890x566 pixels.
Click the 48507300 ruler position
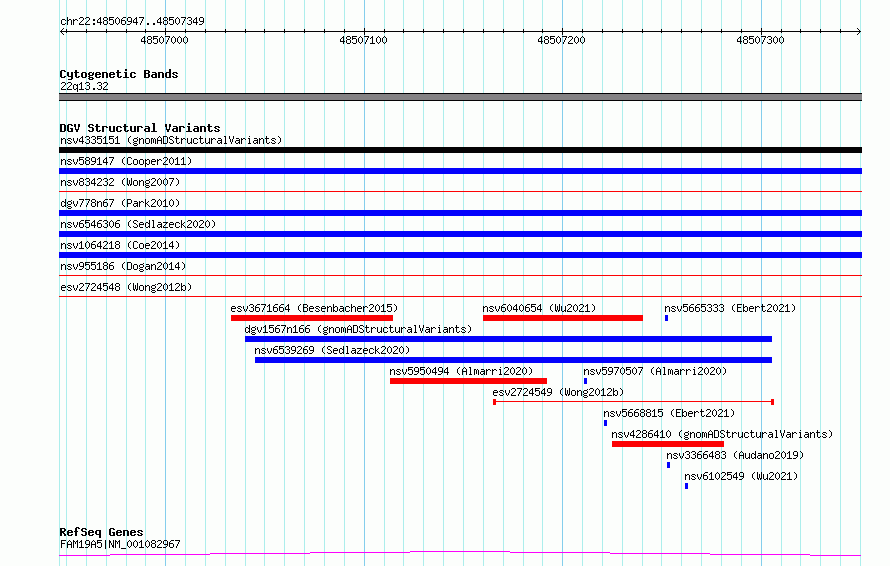tap(760, 40)
